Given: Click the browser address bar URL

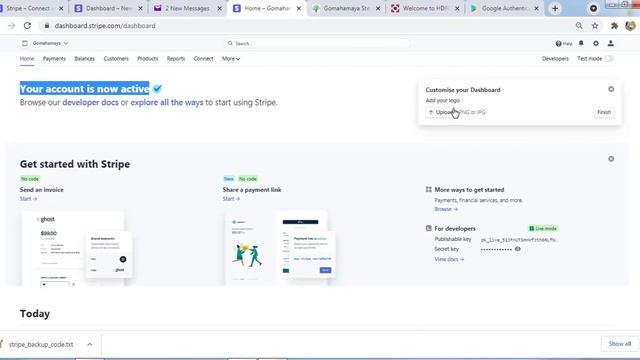Looking at the screenshot, I should coord(105,26).
